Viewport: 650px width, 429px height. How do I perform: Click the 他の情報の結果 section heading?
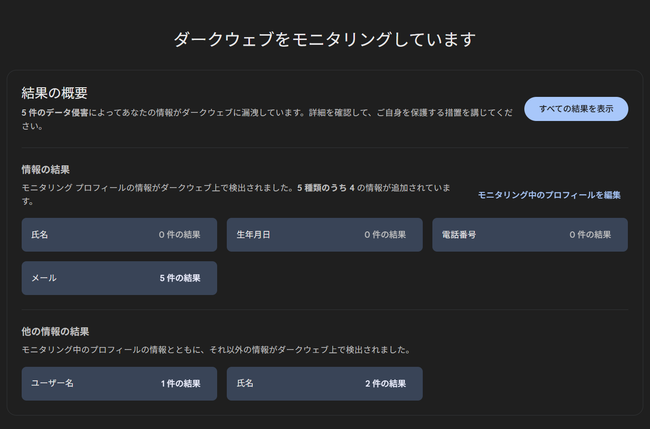coord(55,332)
